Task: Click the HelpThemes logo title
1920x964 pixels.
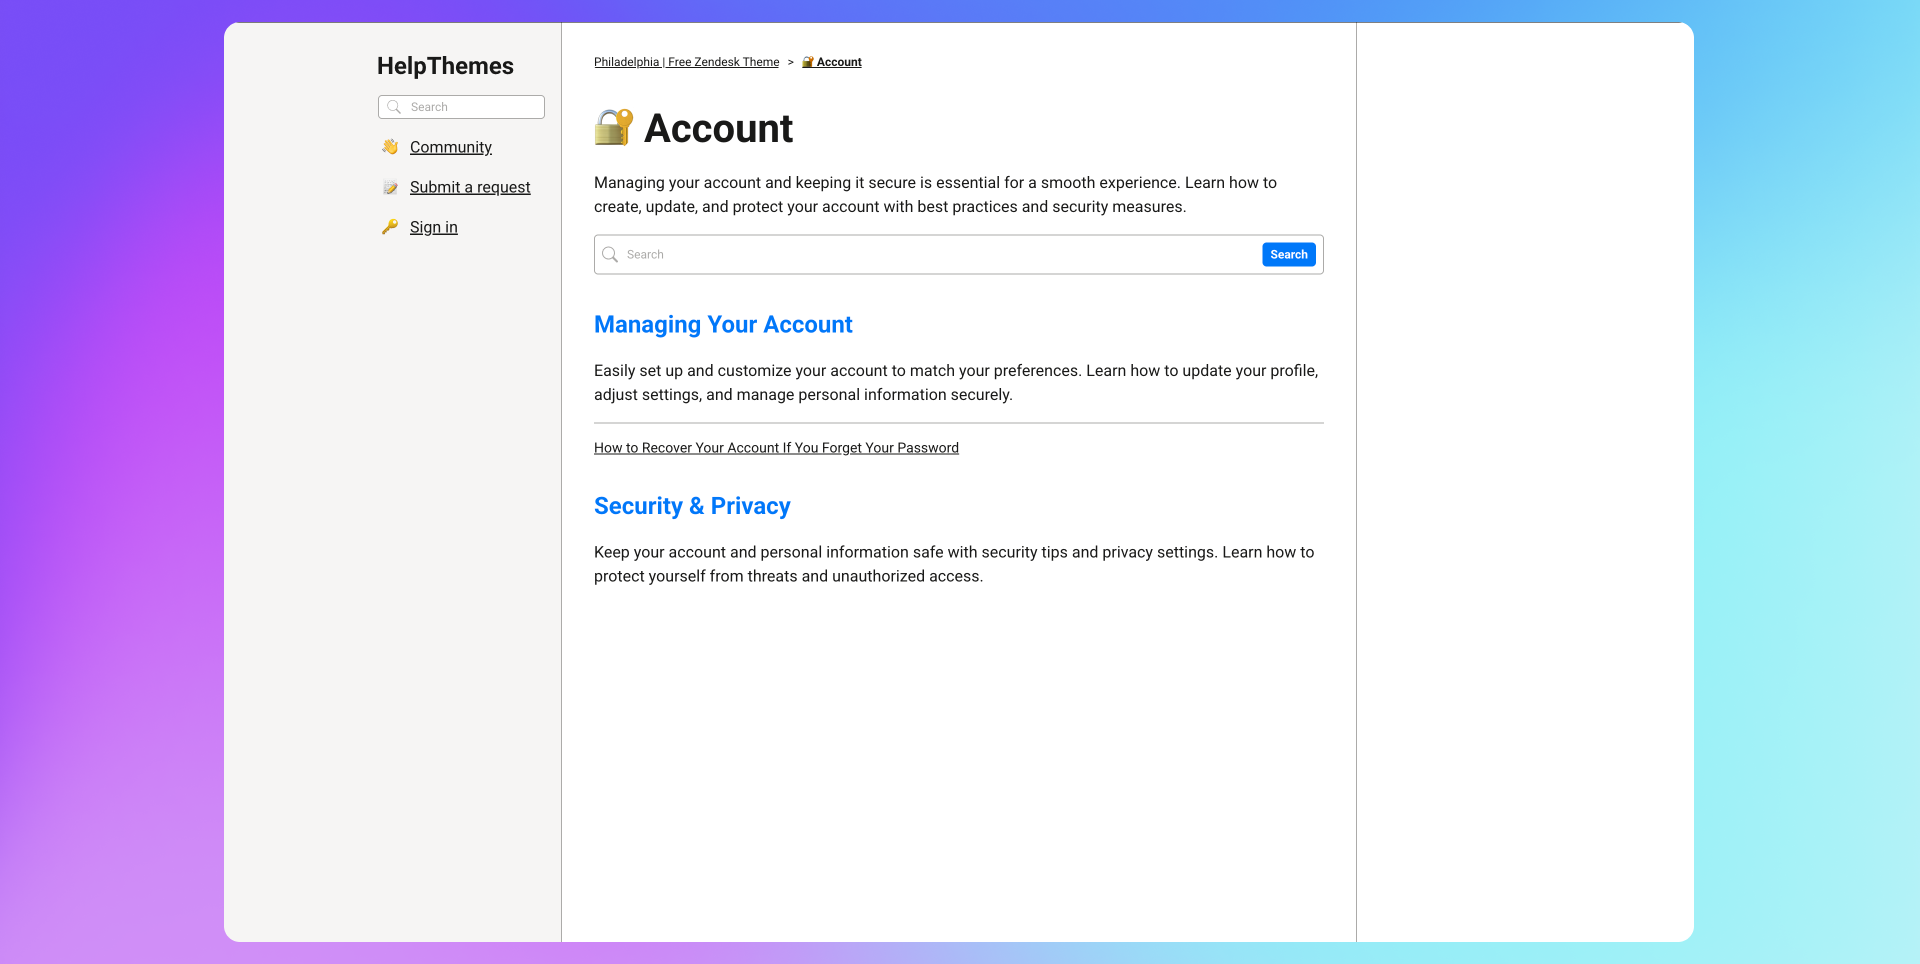Action: click(445, 66)
